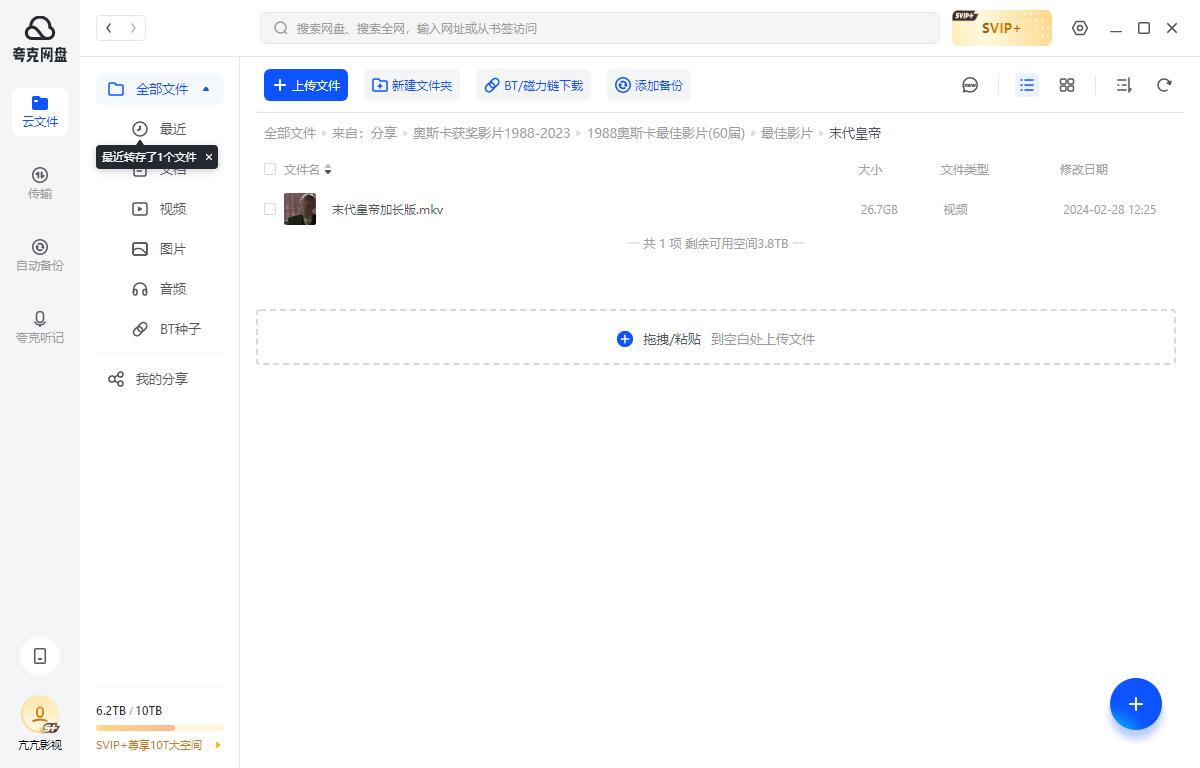1200x768 pixels.
Task: Toggle the 文件名 column sort arrows
Action: (328, 170)
